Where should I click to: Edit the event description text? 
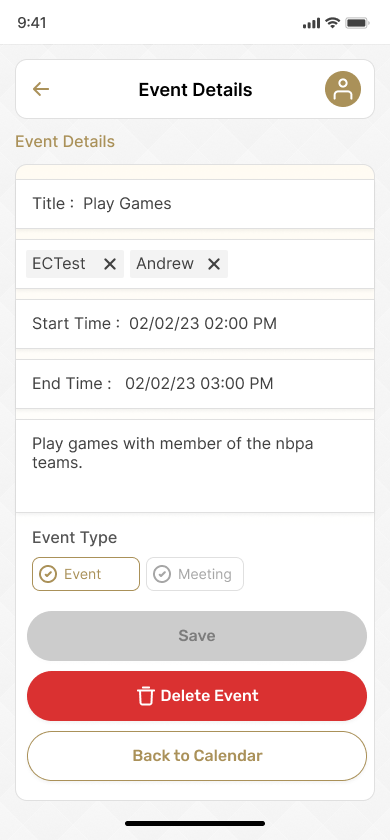[x=195, y=466]
